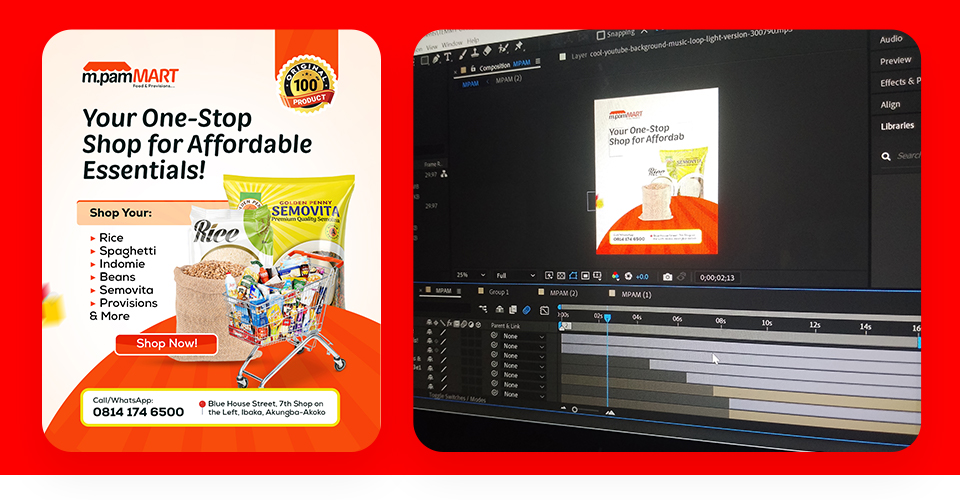Enable the Snapping checkbox

(601, 35)
